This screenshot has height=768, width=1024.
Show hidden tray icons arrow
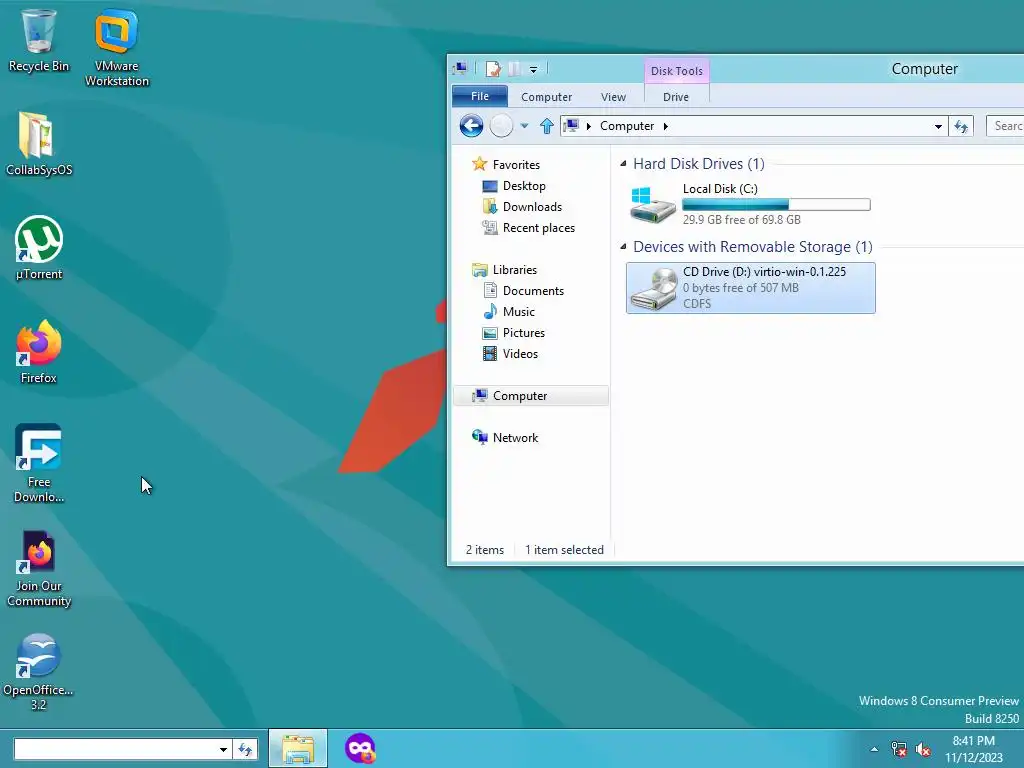tap(874, 749)
